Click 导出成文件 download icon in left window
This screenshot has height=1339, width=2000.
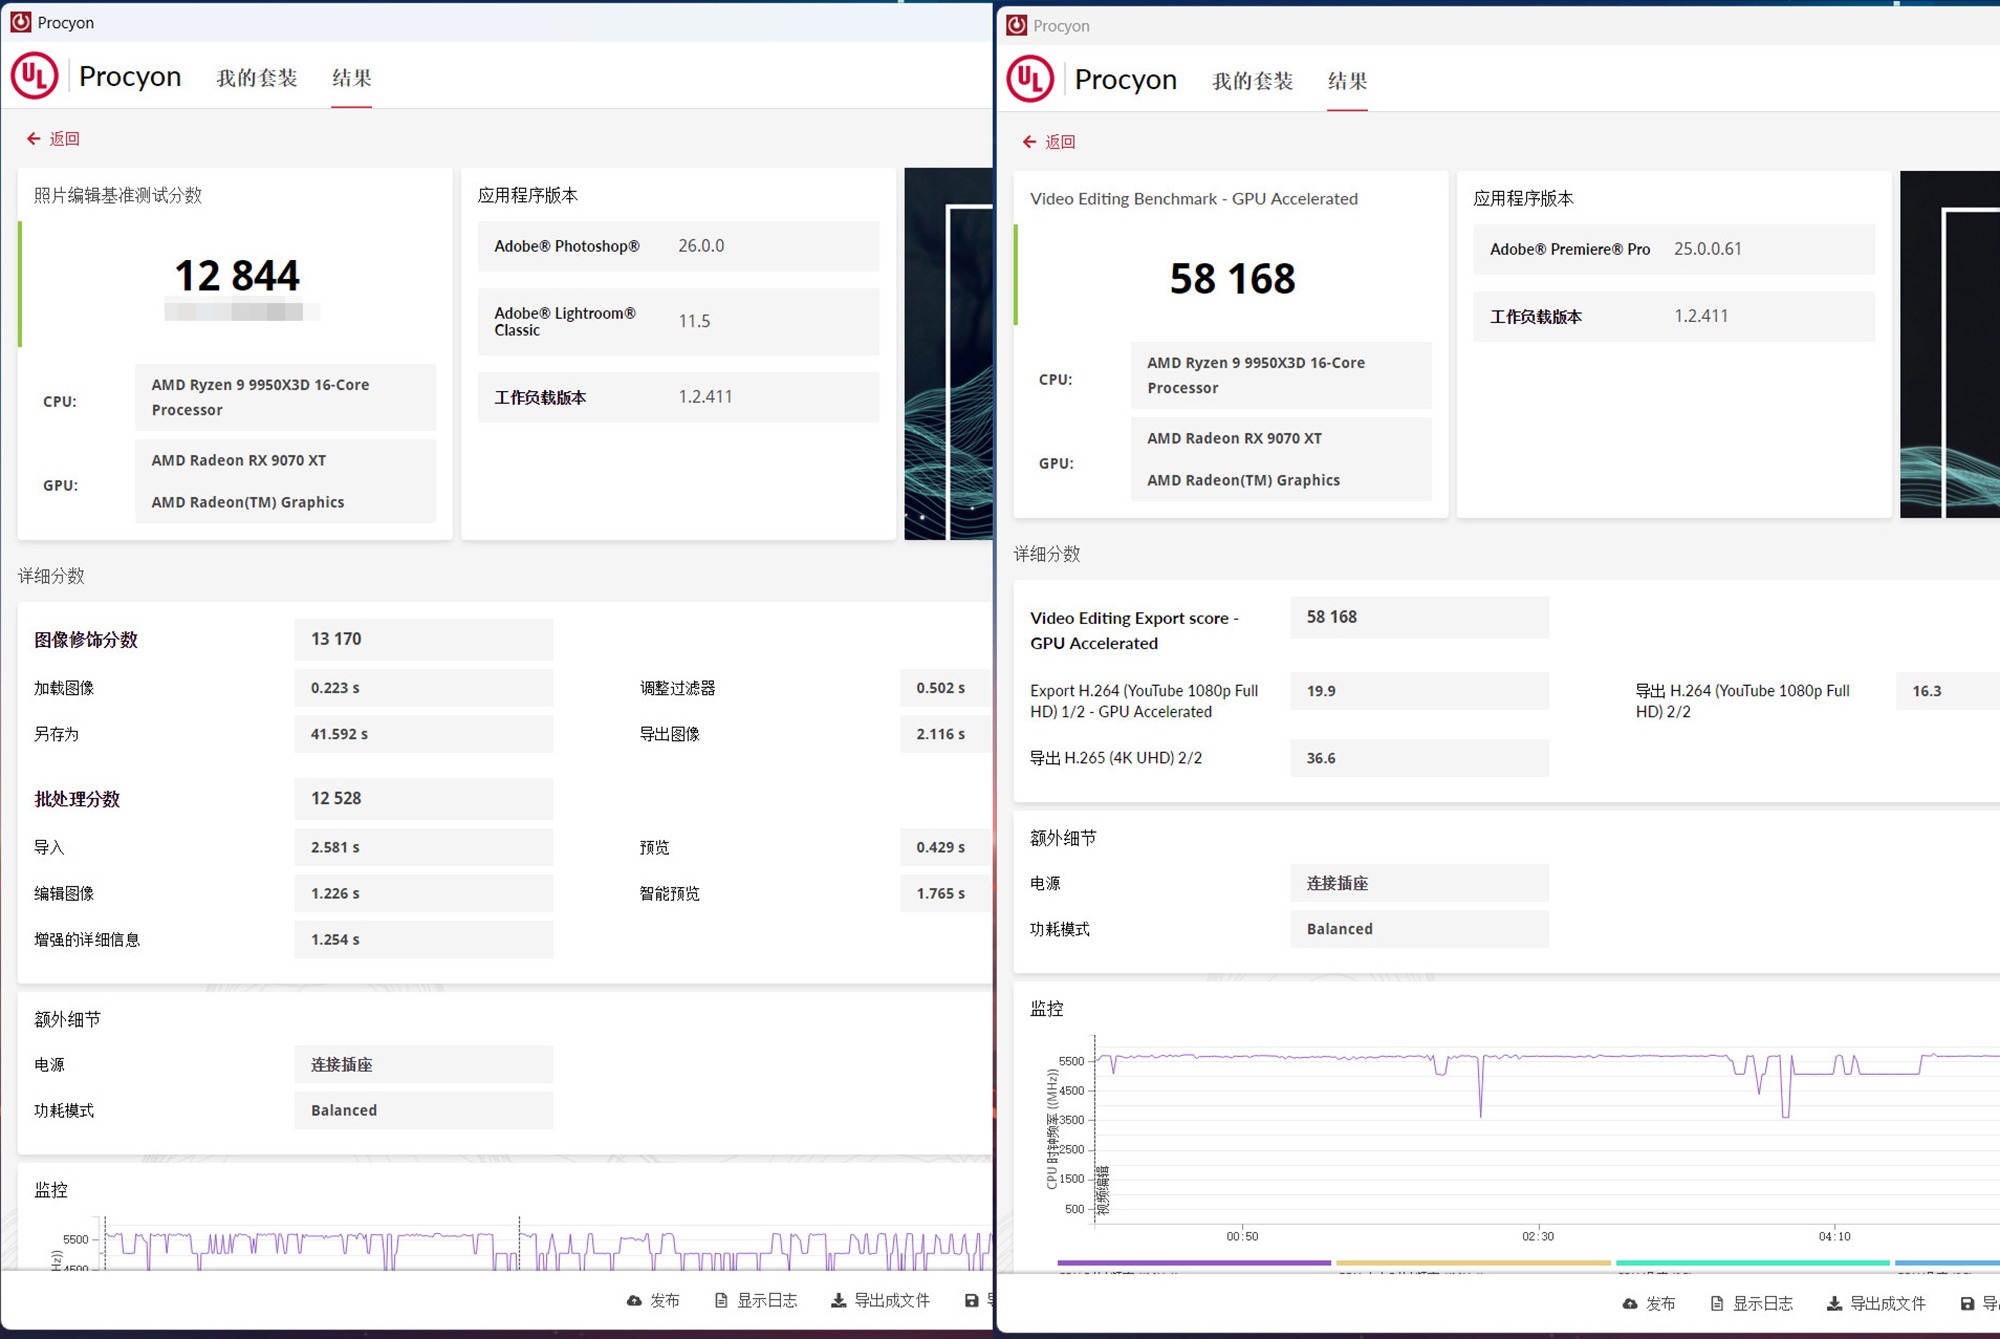838,1301
